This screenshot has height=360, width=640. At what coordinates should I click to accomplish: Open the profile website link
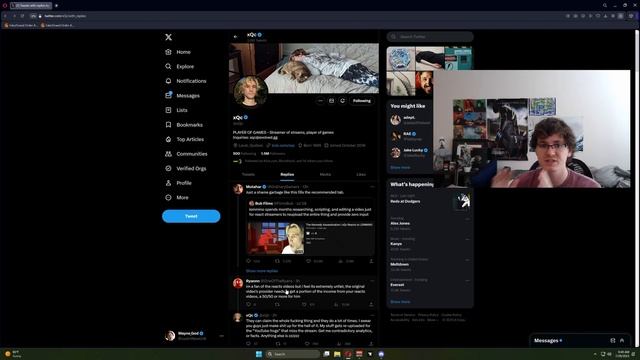283,146
